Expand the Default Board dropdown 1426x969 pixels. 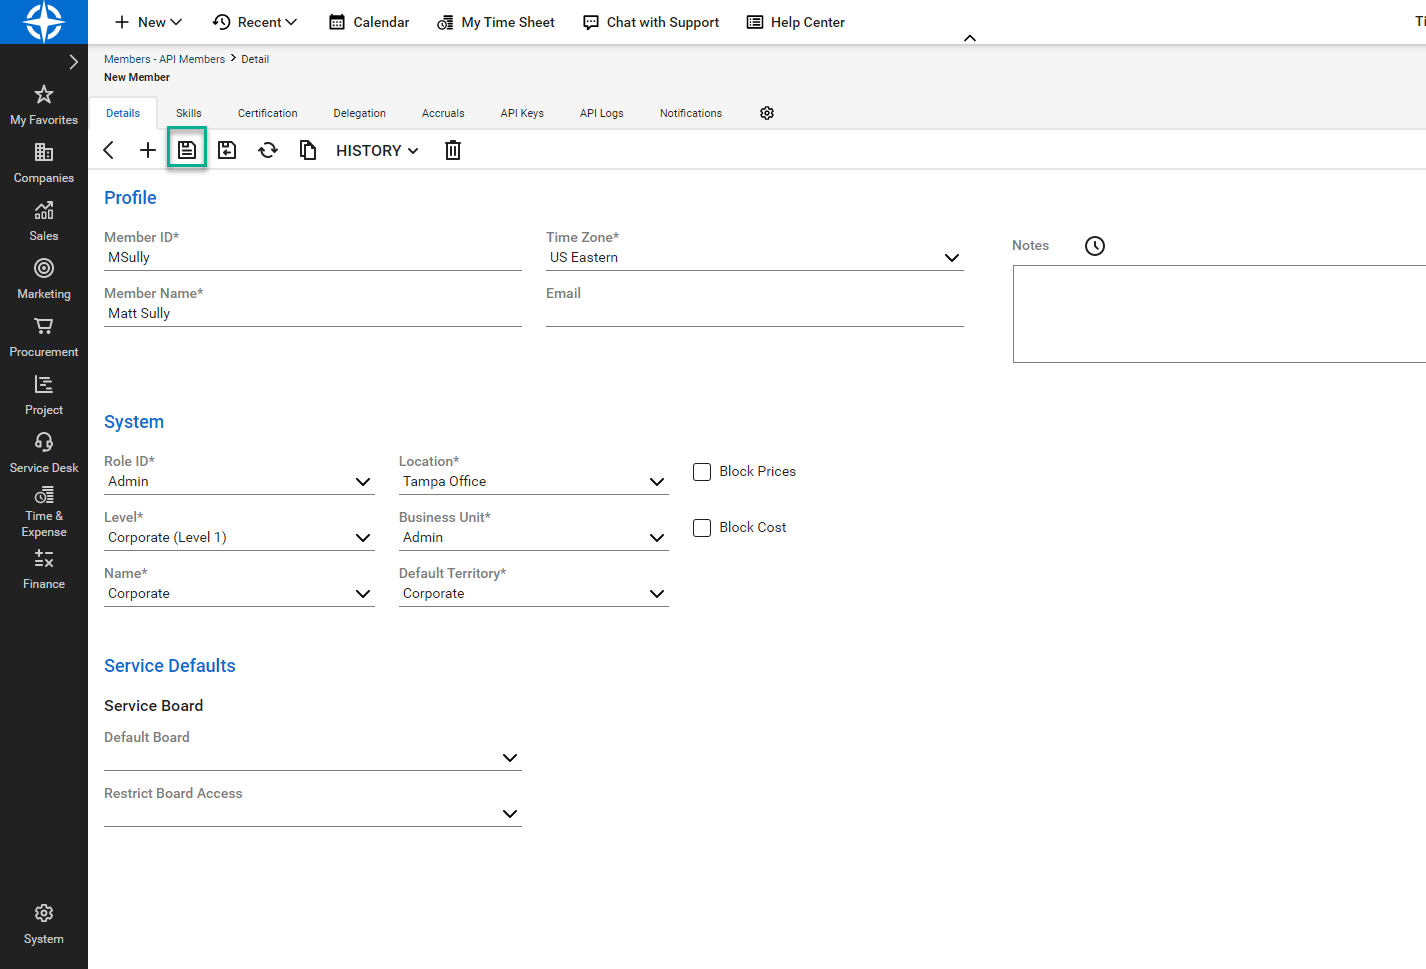pyautogui.click(x=509, y=758)
